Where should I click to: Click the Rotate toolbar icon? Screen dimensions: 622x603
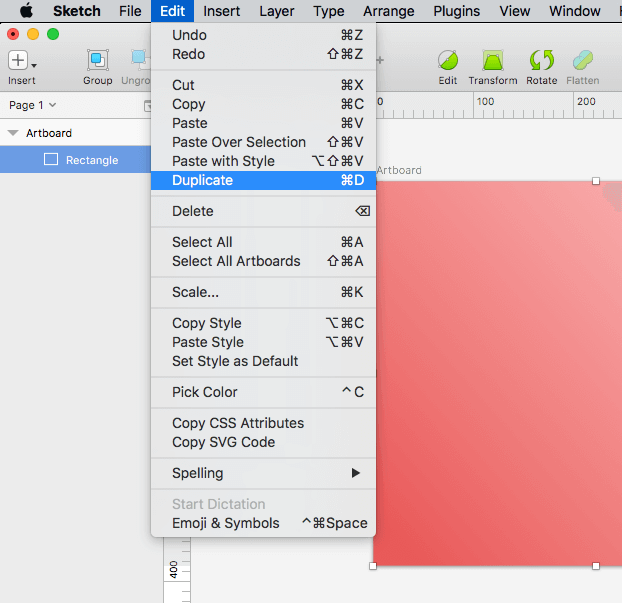541,60
